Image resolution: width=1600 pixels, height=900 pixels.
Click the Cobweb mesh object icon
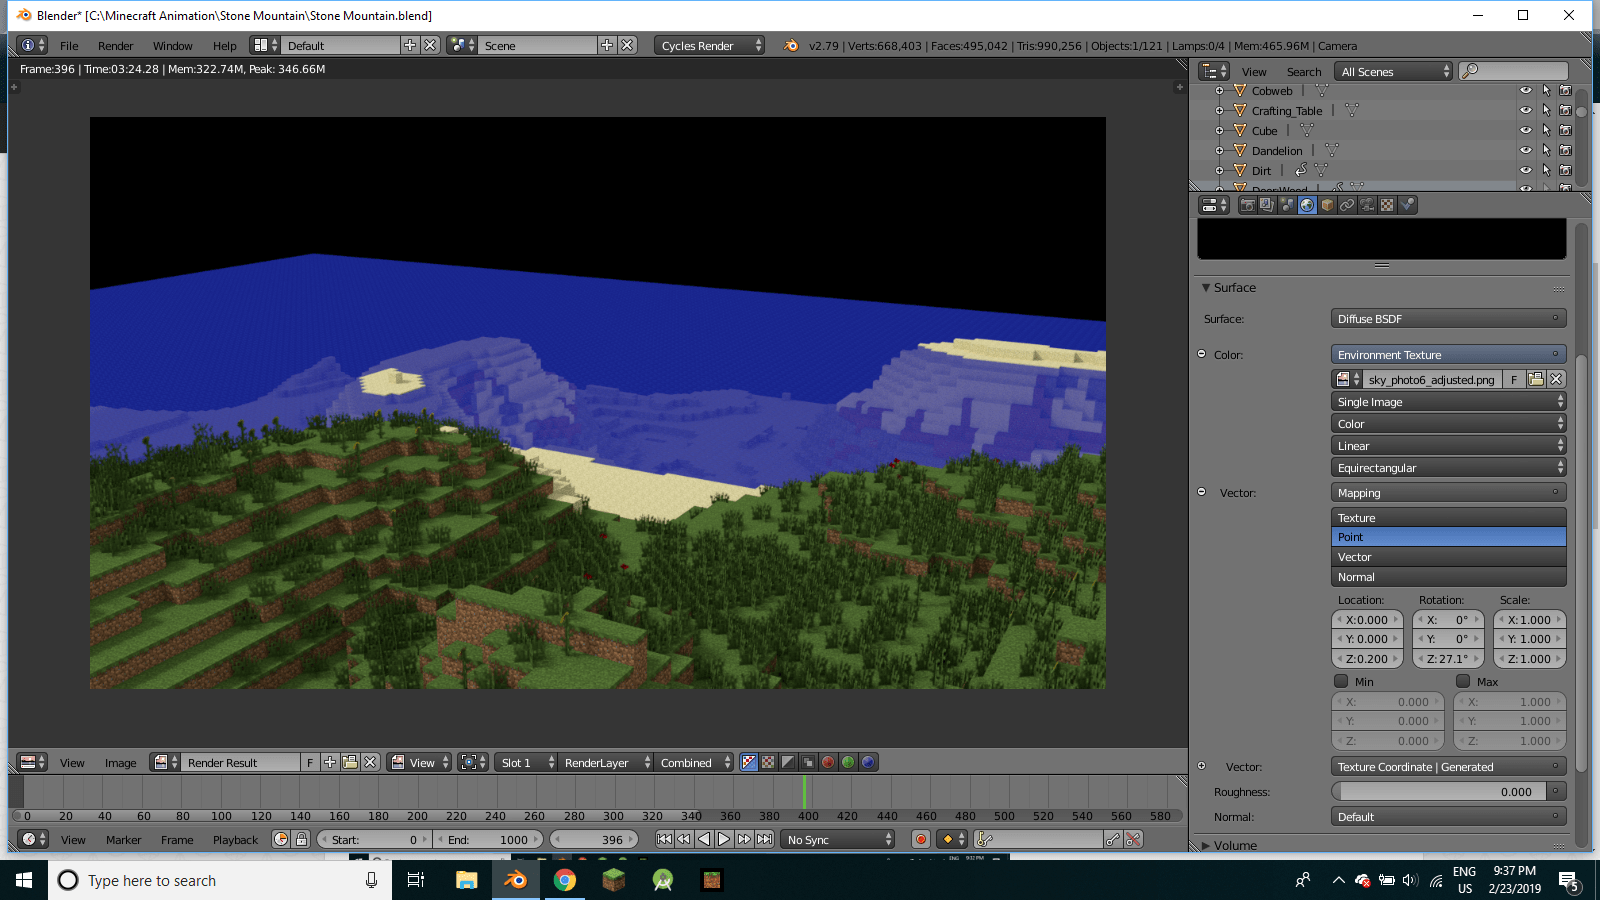pyautogui.click(x=1240, y=90)
